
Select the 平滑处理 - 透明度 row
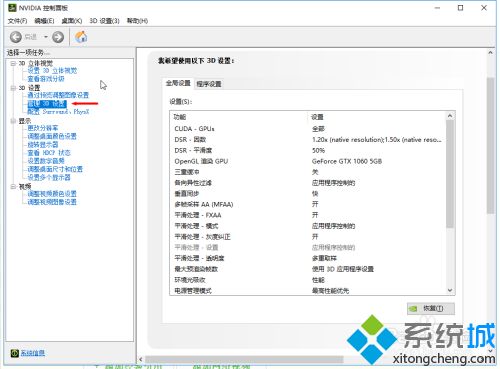pos(308,258)
